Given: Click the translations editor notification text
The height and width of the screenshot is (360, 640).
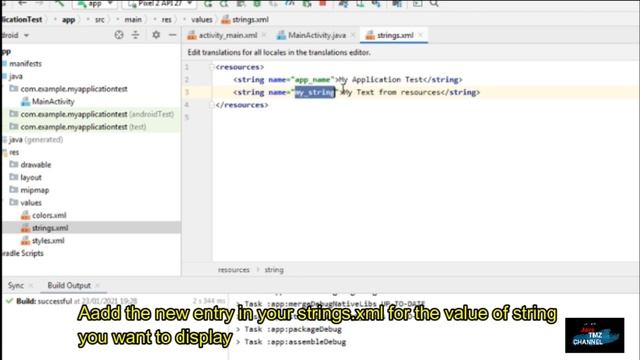Looking at the screenshot, I should [x=279, y=53].
